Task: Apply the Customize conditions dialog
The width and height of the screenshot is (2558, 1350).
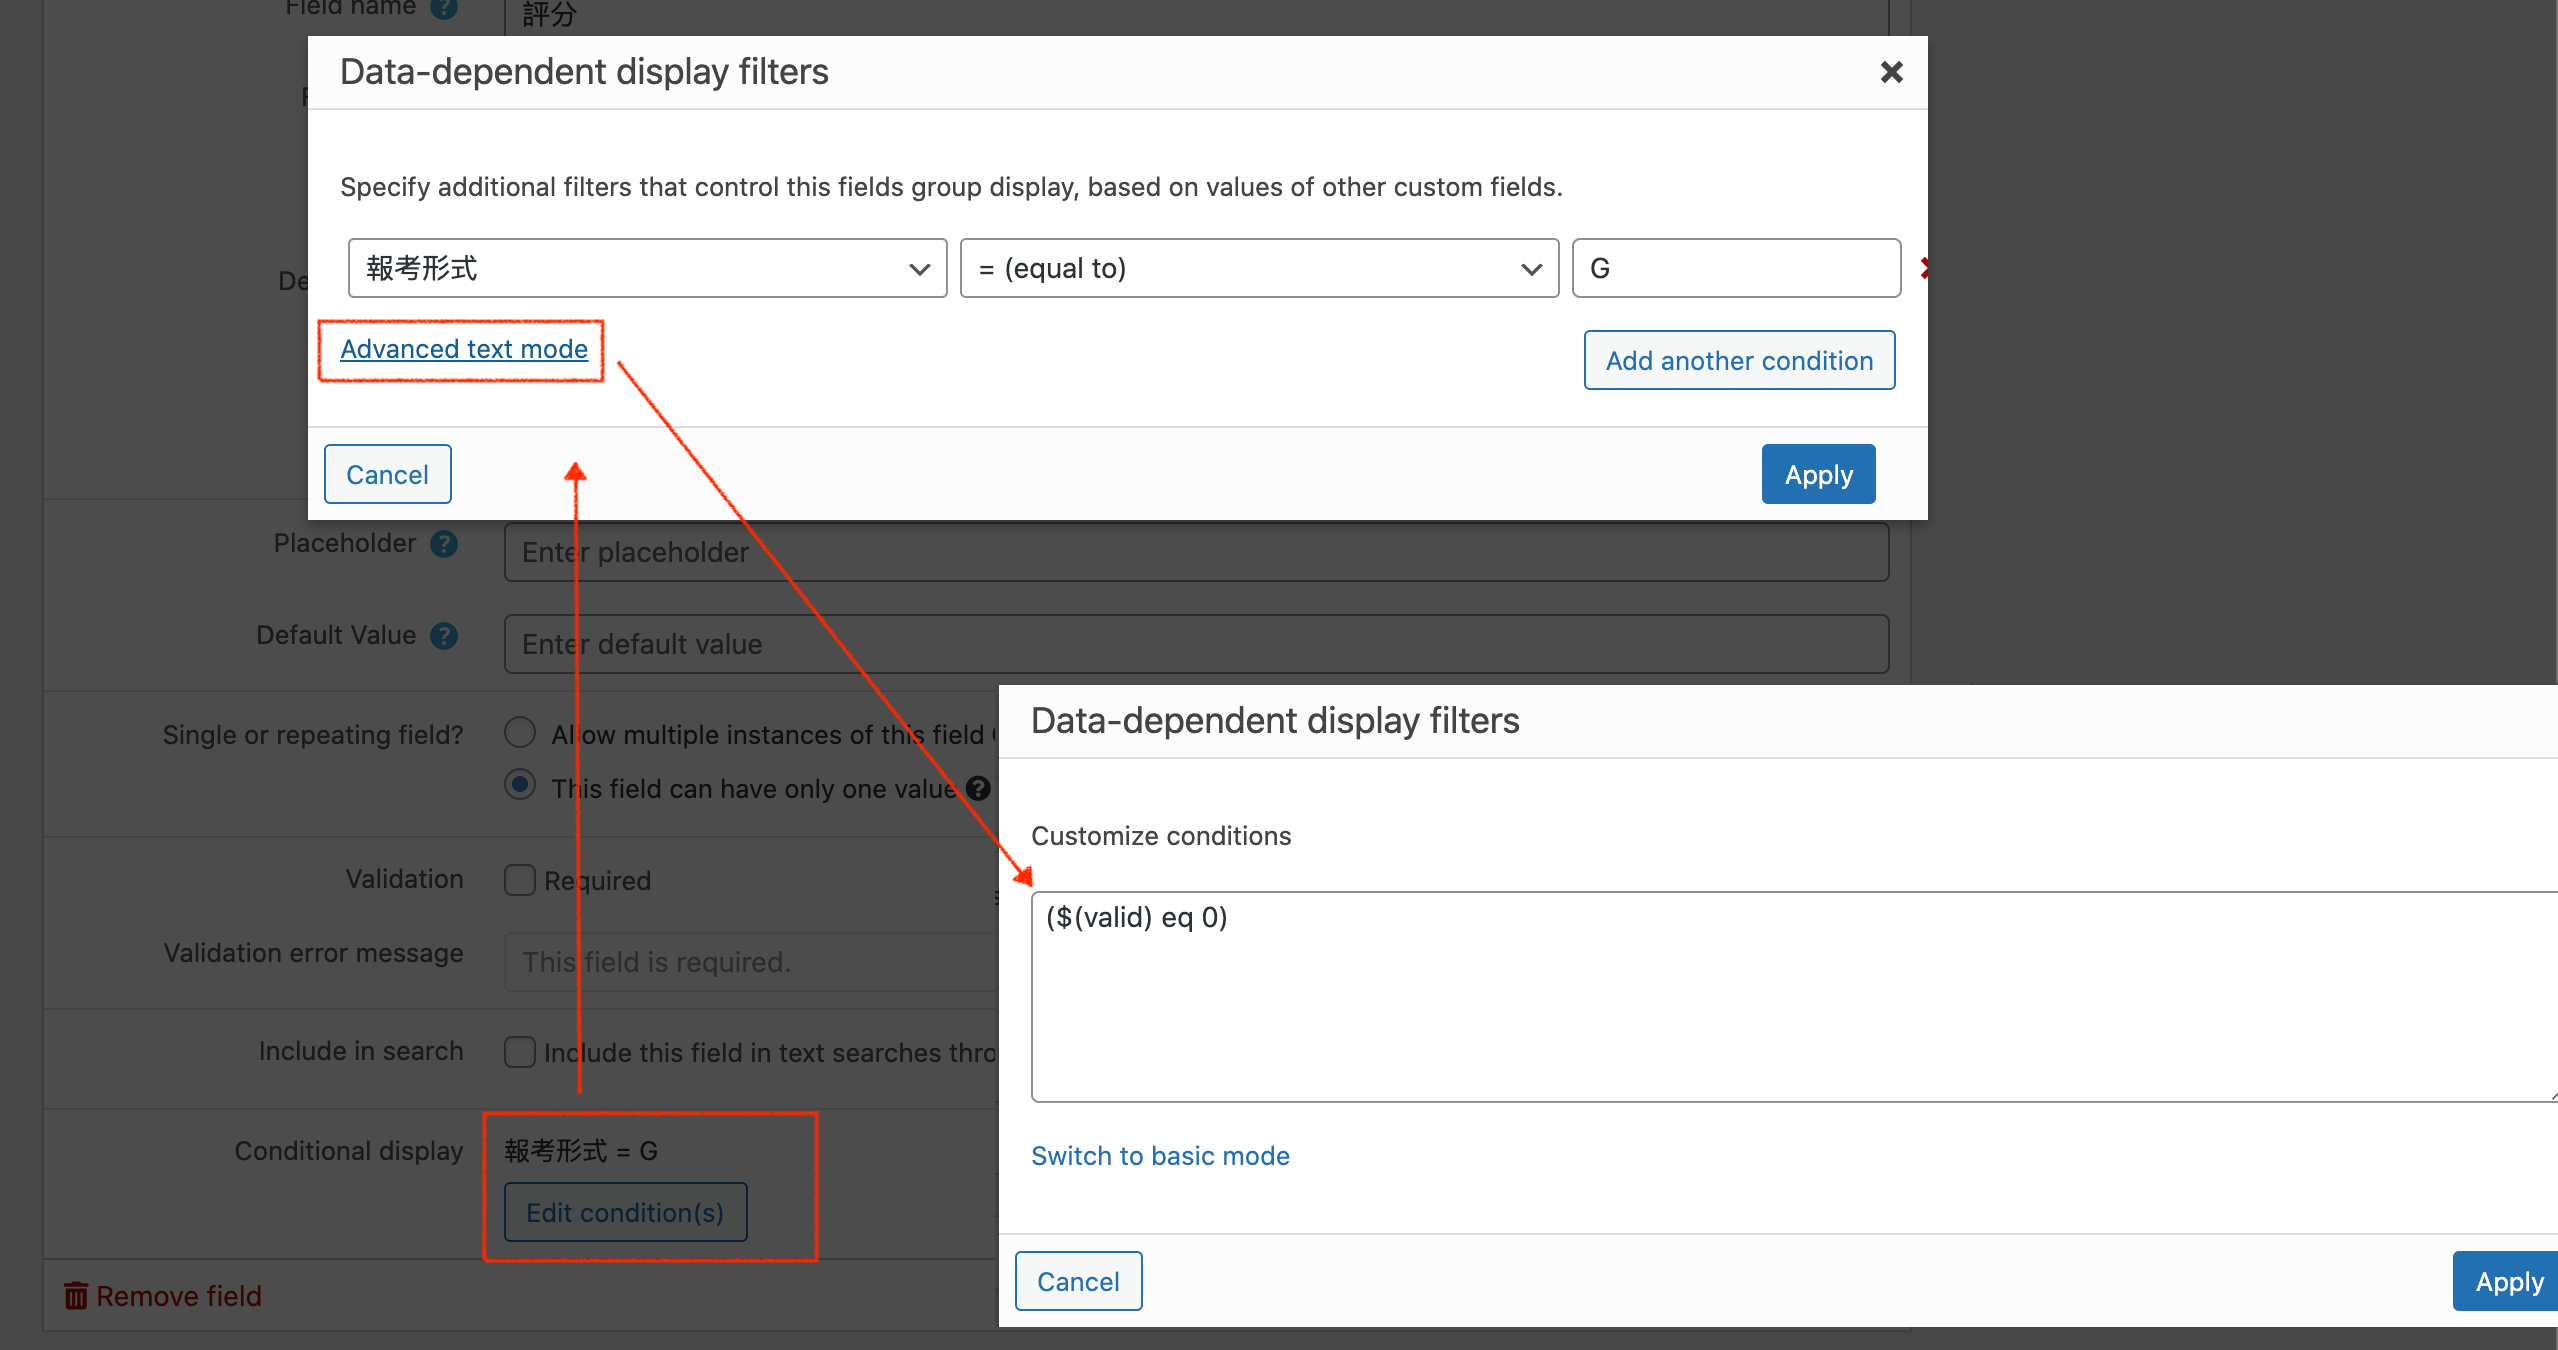Action: click(x=2508, y=1281)
